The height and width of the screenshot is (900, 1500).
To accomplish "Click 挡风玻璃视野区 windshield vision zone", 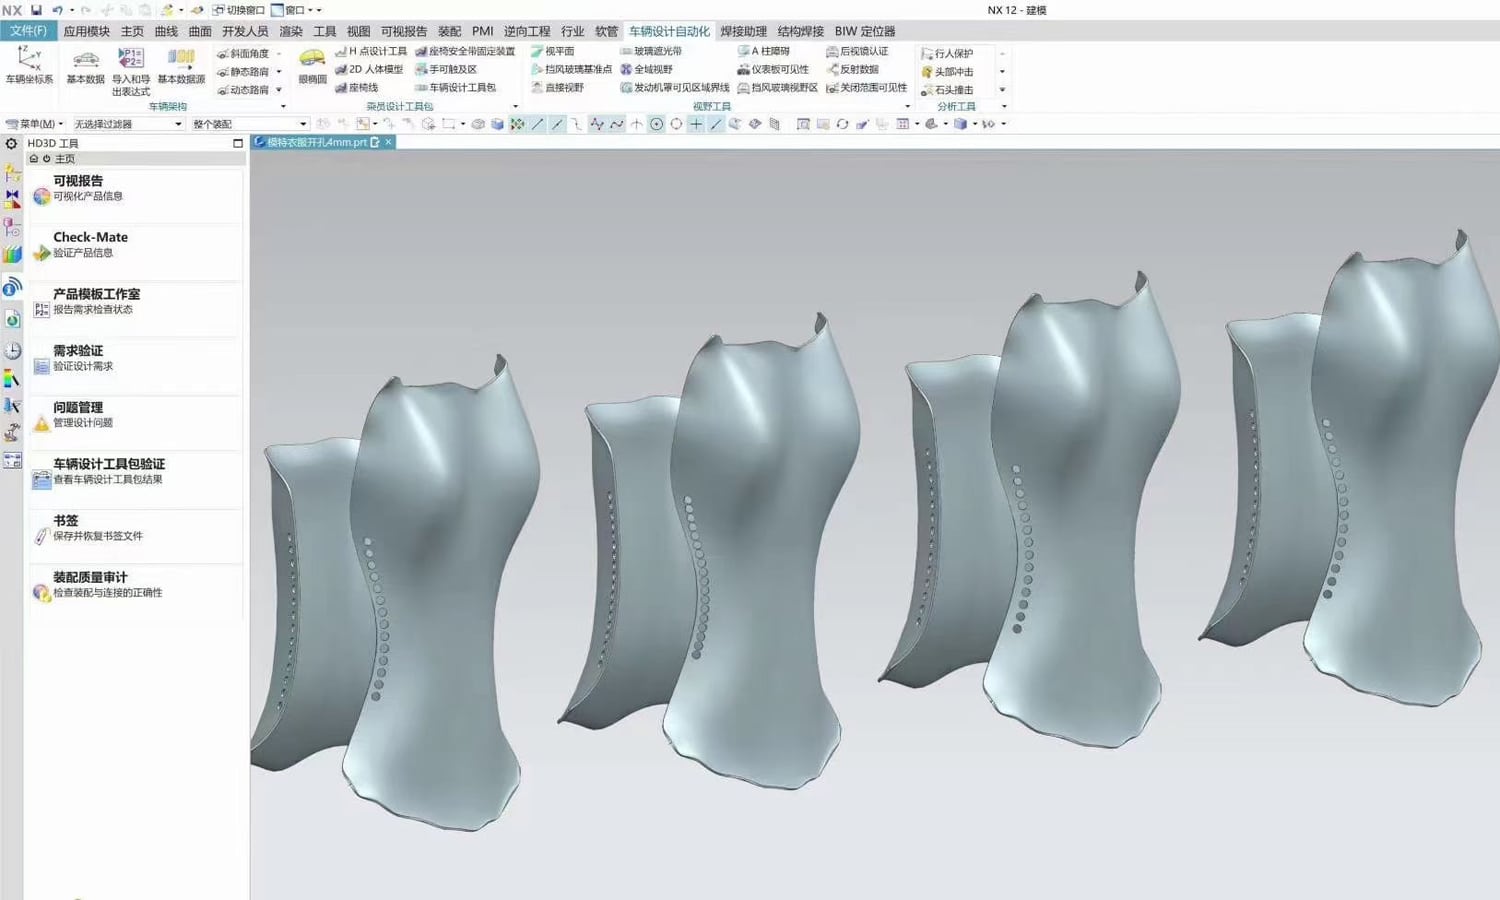I will (x=777, y=87).
